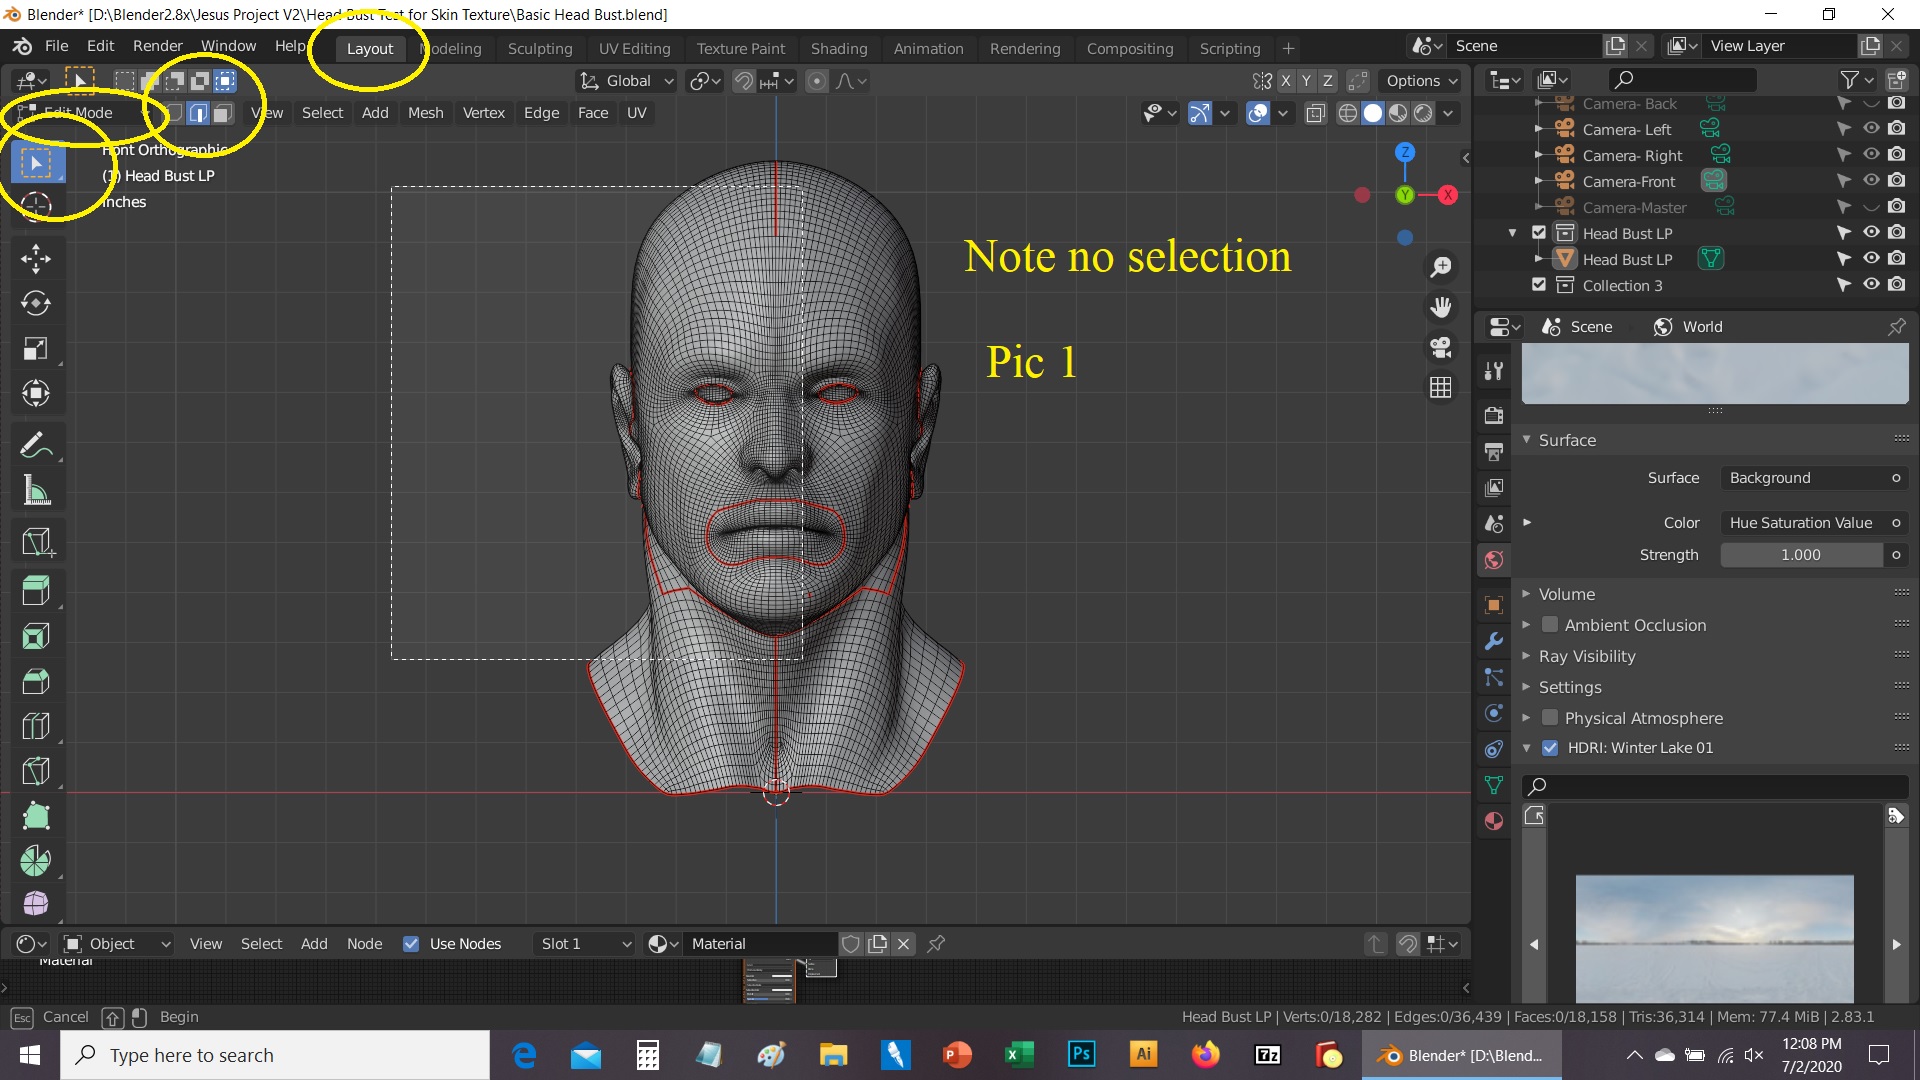Switch to the Sculpting workspace tab
The height and width of the screenshot is (1080, 1920).
(x=540, y=48)
